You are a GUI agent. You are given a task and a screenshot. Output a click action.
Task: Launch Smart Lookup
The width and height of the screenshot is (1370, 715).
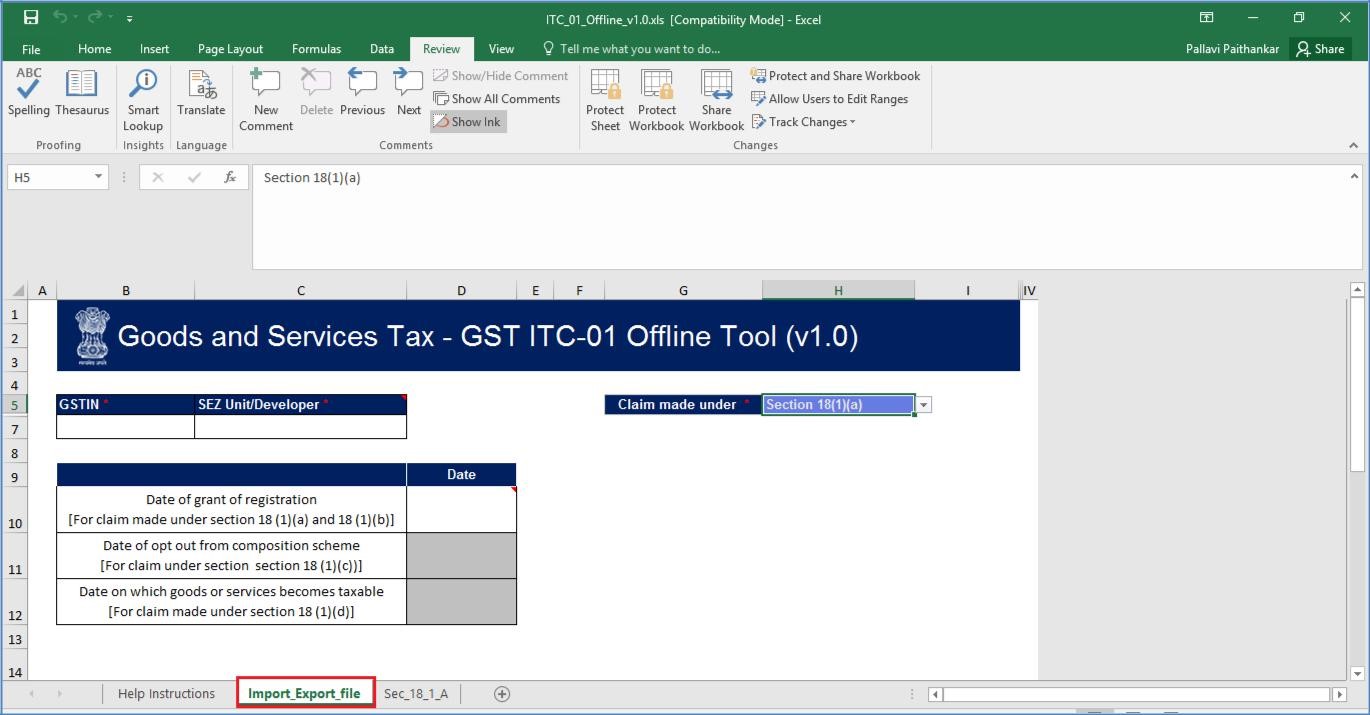coord(142,95)
